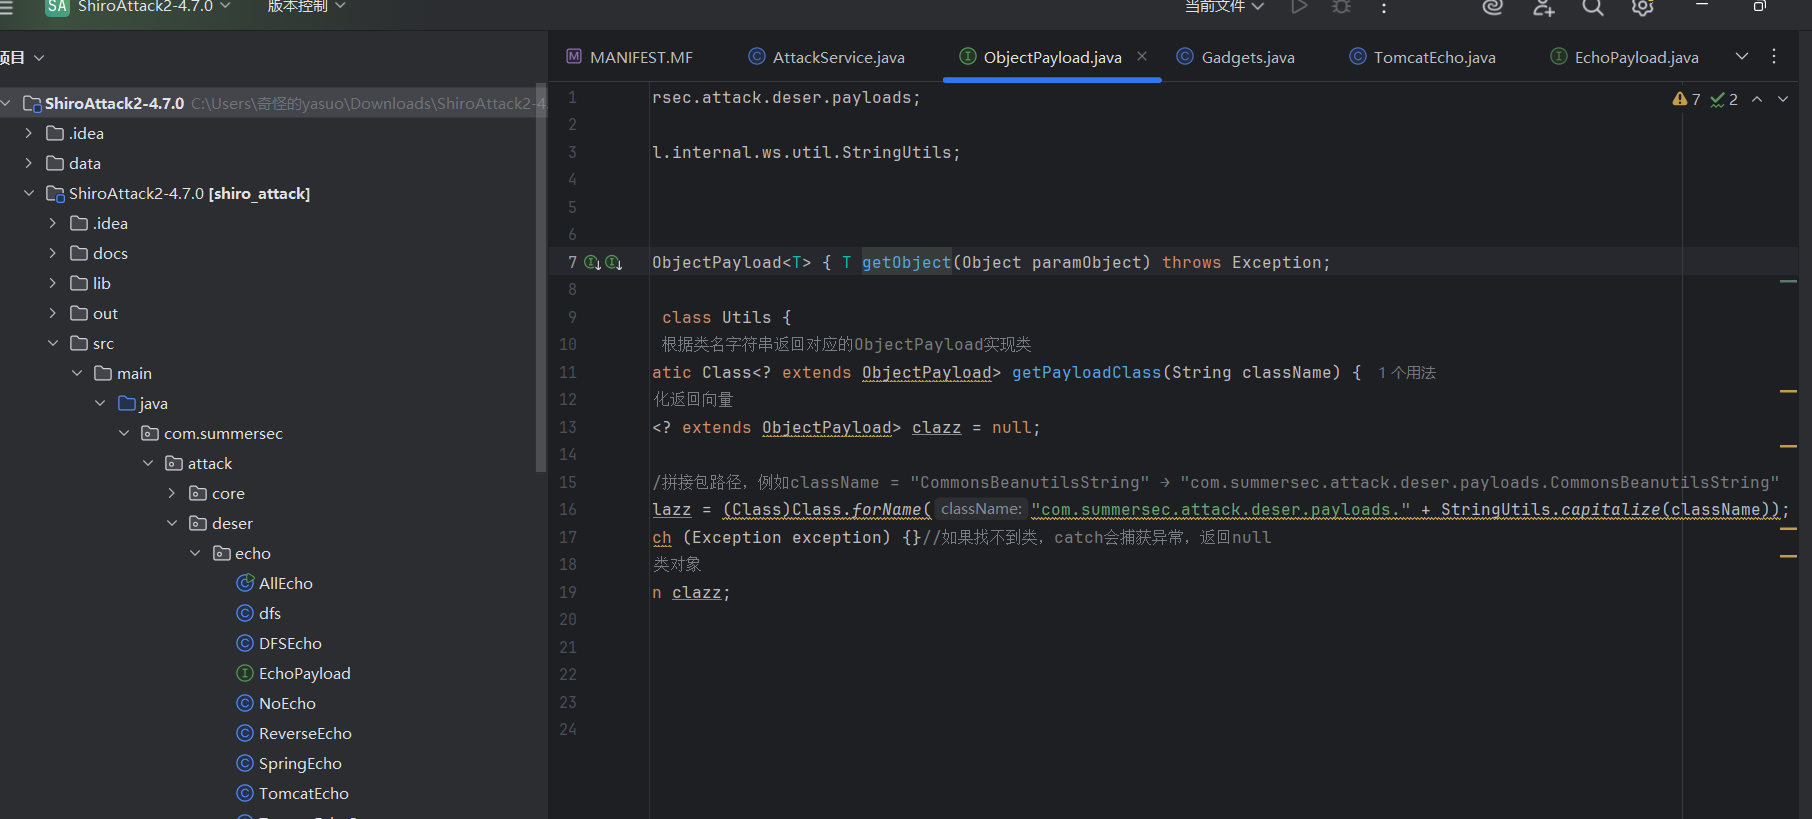This screenshot has height=819, width=1812.
Task: Jump to previous highlighted problem arrow
Action: coord(1757,99)
